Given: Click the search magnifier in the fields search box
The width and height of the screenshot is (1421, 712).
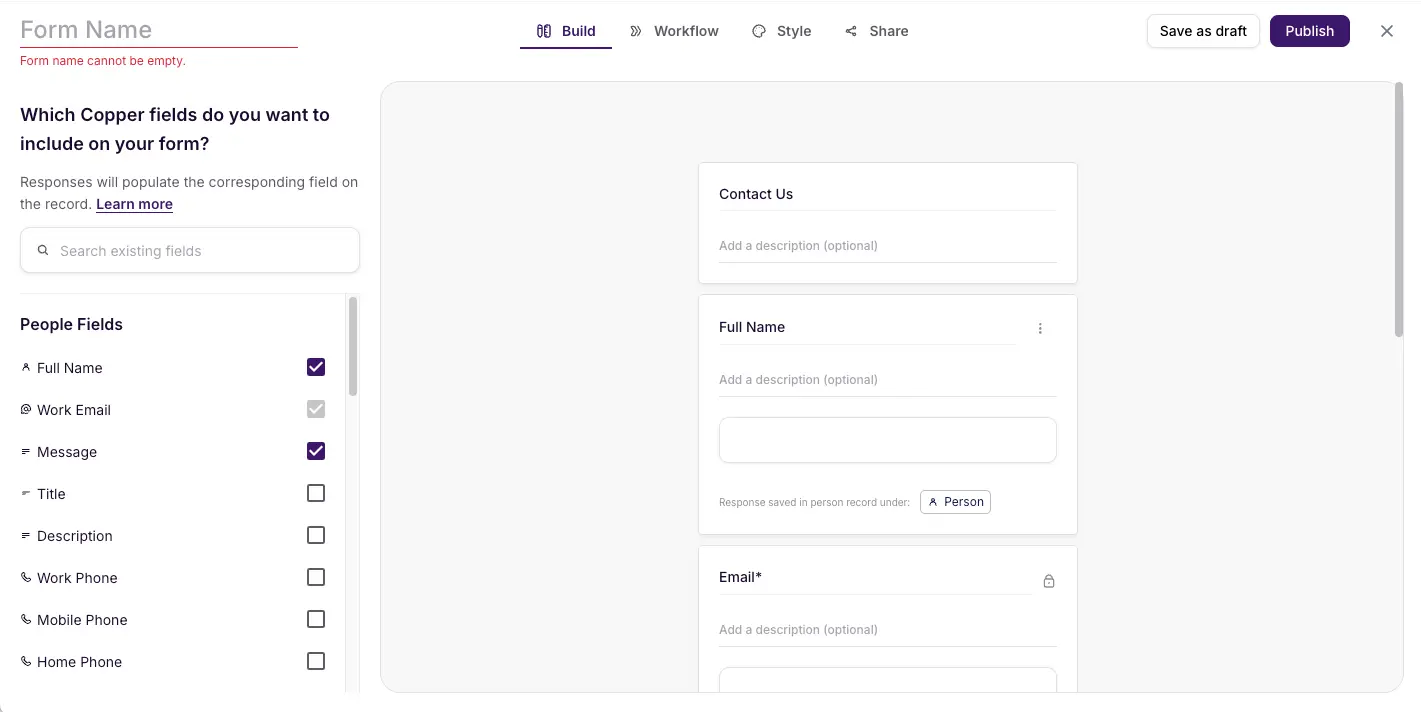Looking at the screenshot, I should tap(43, 249).
